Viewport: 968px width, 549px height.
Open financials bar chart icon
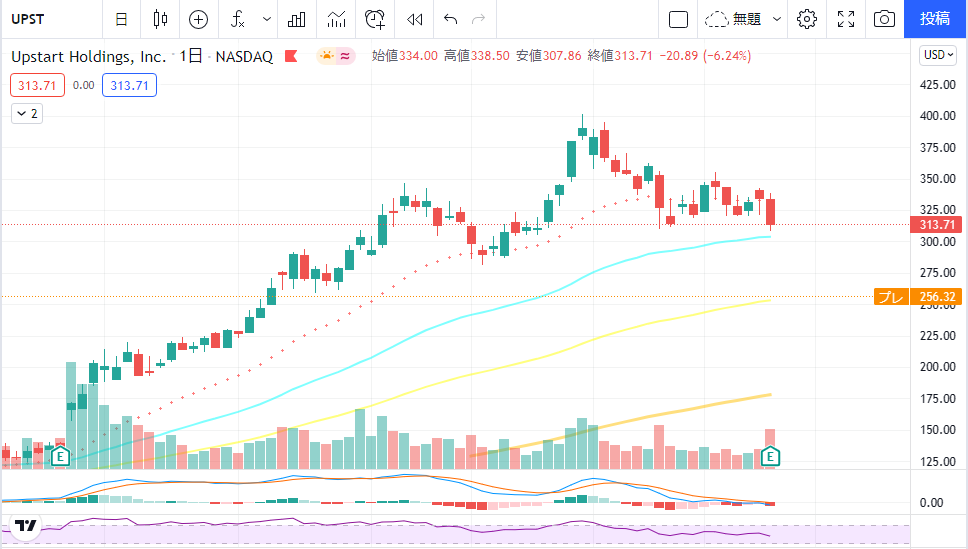click(297, 20)
